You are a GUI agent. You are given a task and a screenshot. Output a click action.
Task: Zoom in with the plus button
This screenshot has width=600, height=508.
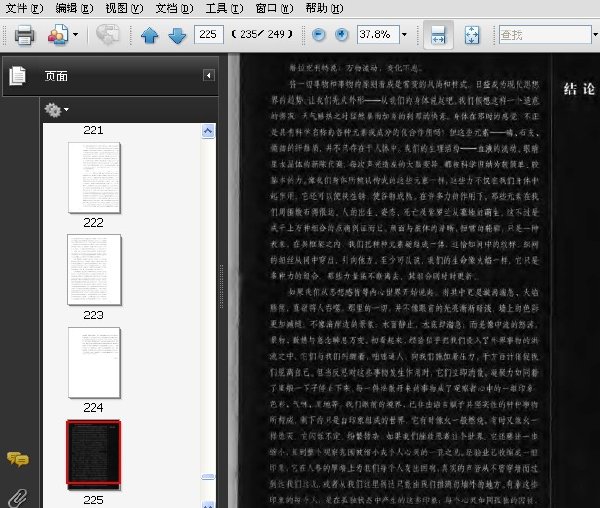pos(342,35)
